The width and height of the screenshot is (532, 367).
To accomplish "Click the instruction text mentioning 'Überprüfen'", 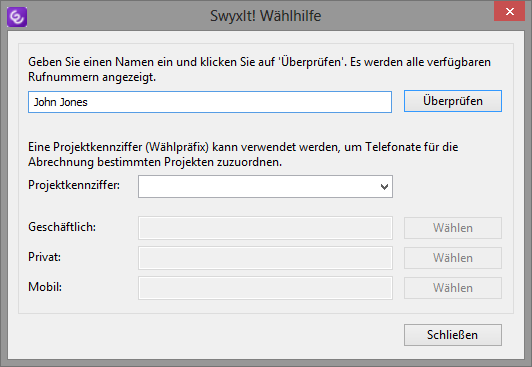I will [259, 70].
